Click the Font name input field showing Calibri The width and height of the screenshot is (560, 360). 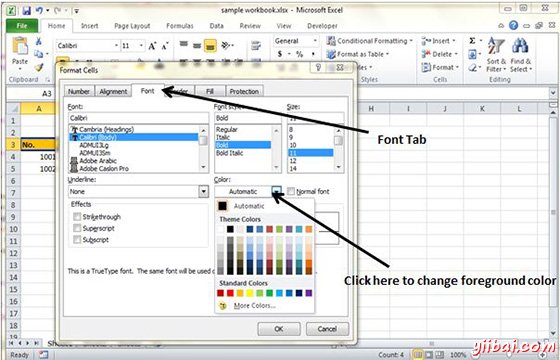(x=138, y=118)
